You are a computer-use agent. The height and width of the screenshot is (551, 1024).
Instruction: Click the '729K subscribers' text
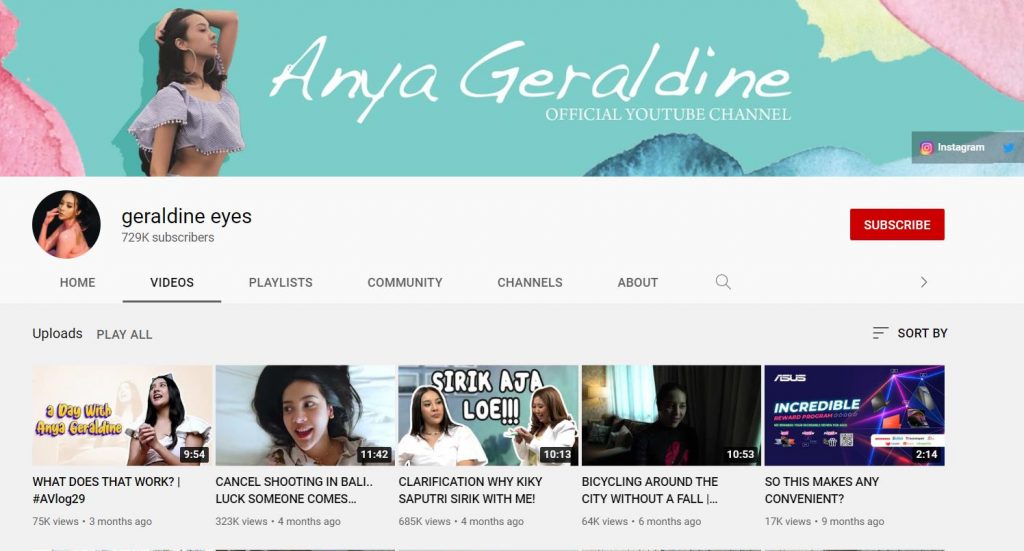(x=168, y=238)
